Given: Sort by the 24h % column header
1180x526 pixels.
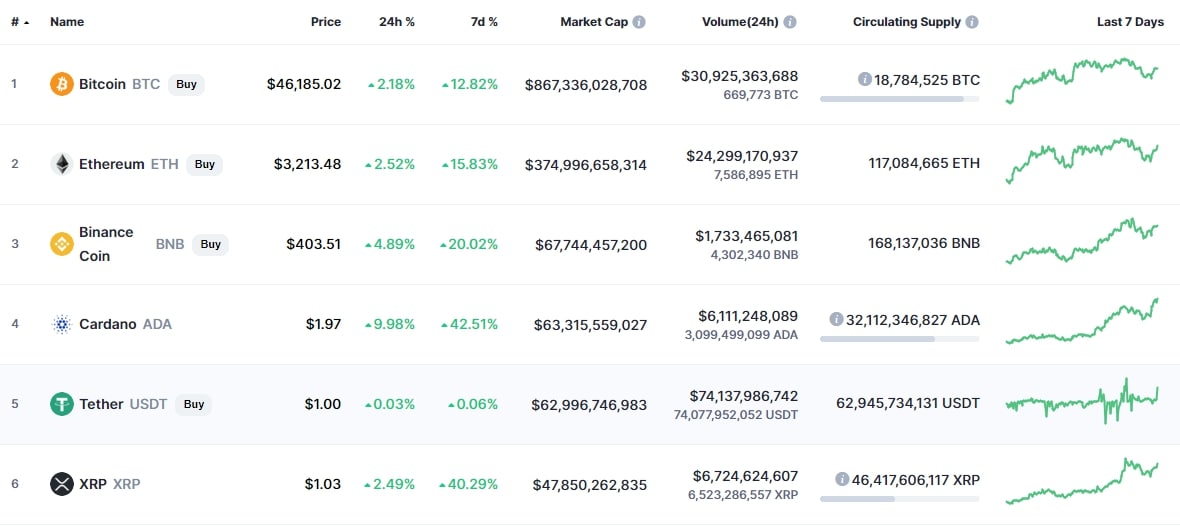Looking at the screenshot, I should pyautogui.click(x=397, y=22).
